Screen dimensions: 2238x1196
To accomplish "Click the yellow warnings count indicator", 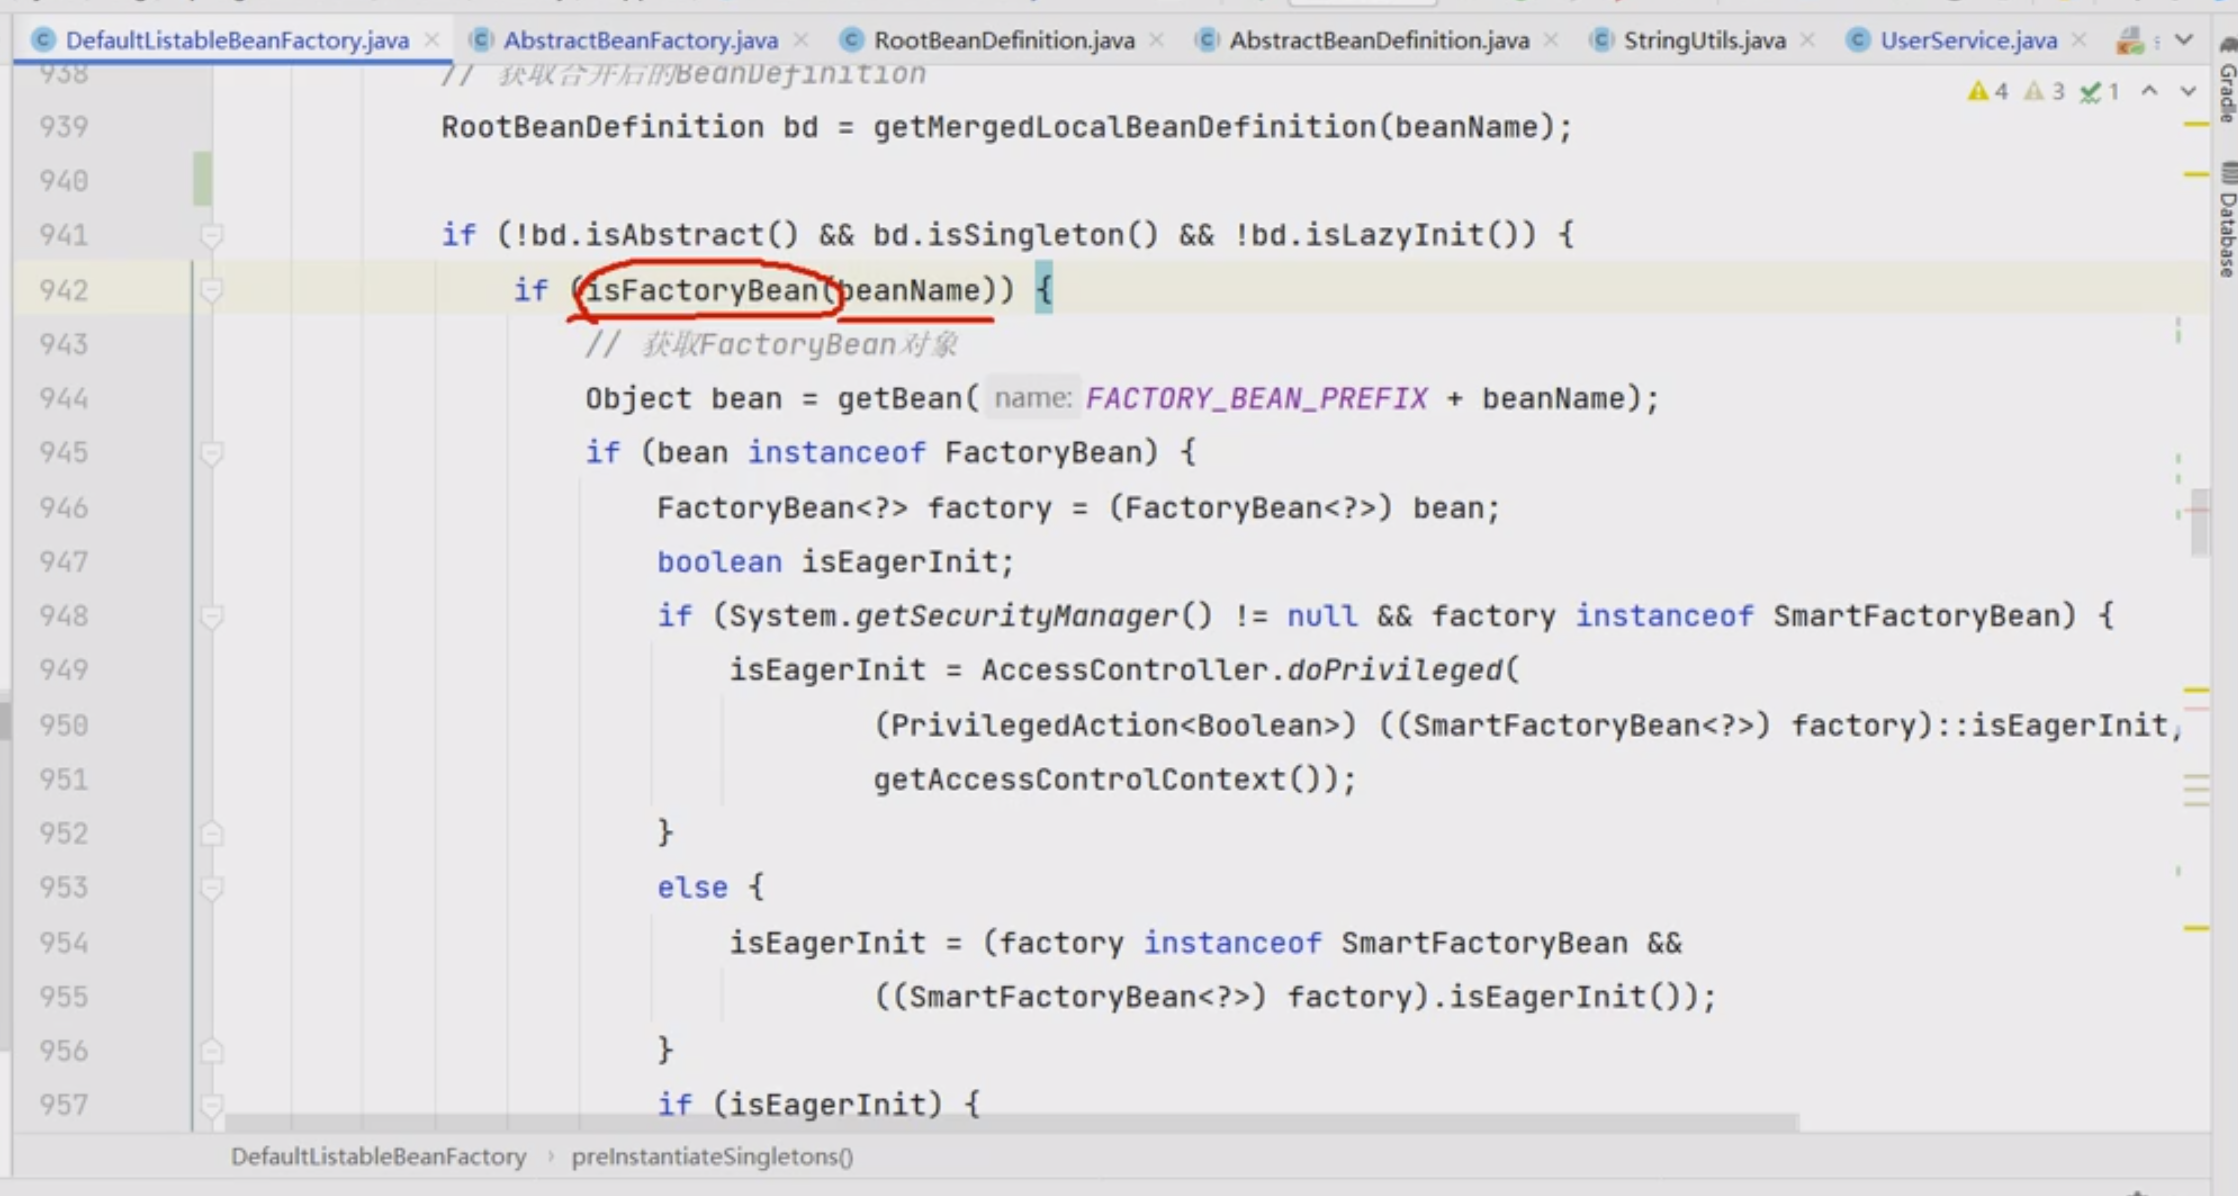I will click(1988, 92).
